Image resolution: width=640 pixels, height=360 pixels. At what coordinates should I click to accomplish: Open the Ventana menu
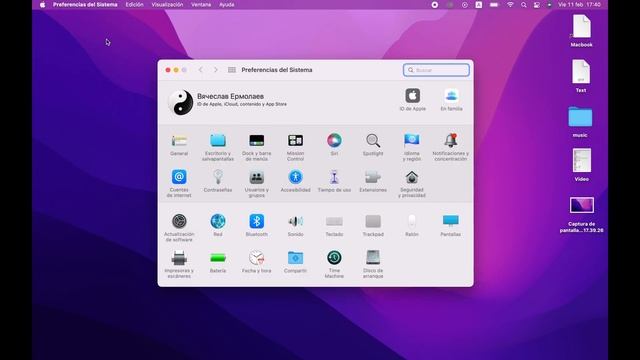coord(201,4)
